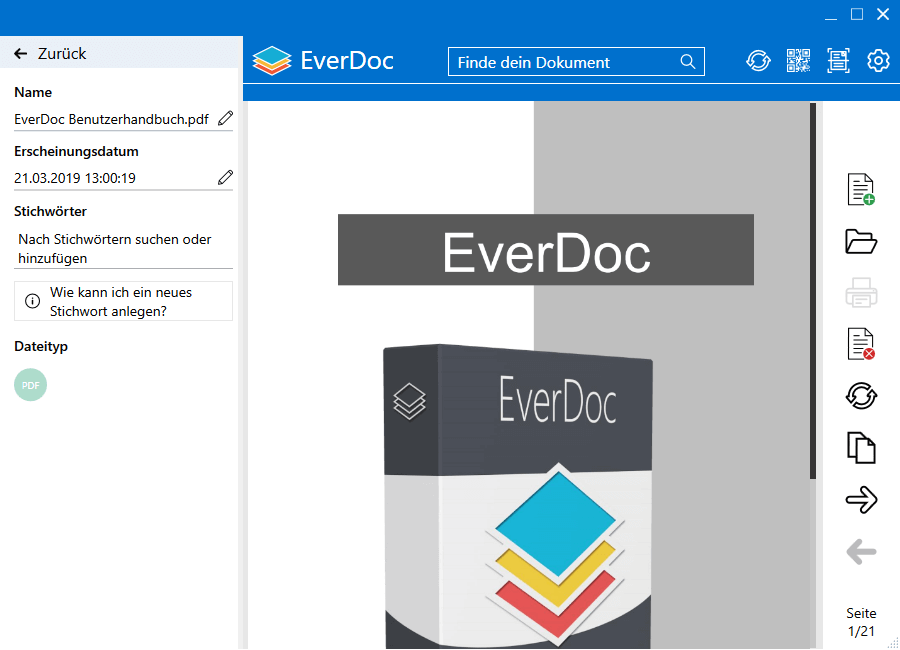Go back using the Zurück button

coord(42,53)
